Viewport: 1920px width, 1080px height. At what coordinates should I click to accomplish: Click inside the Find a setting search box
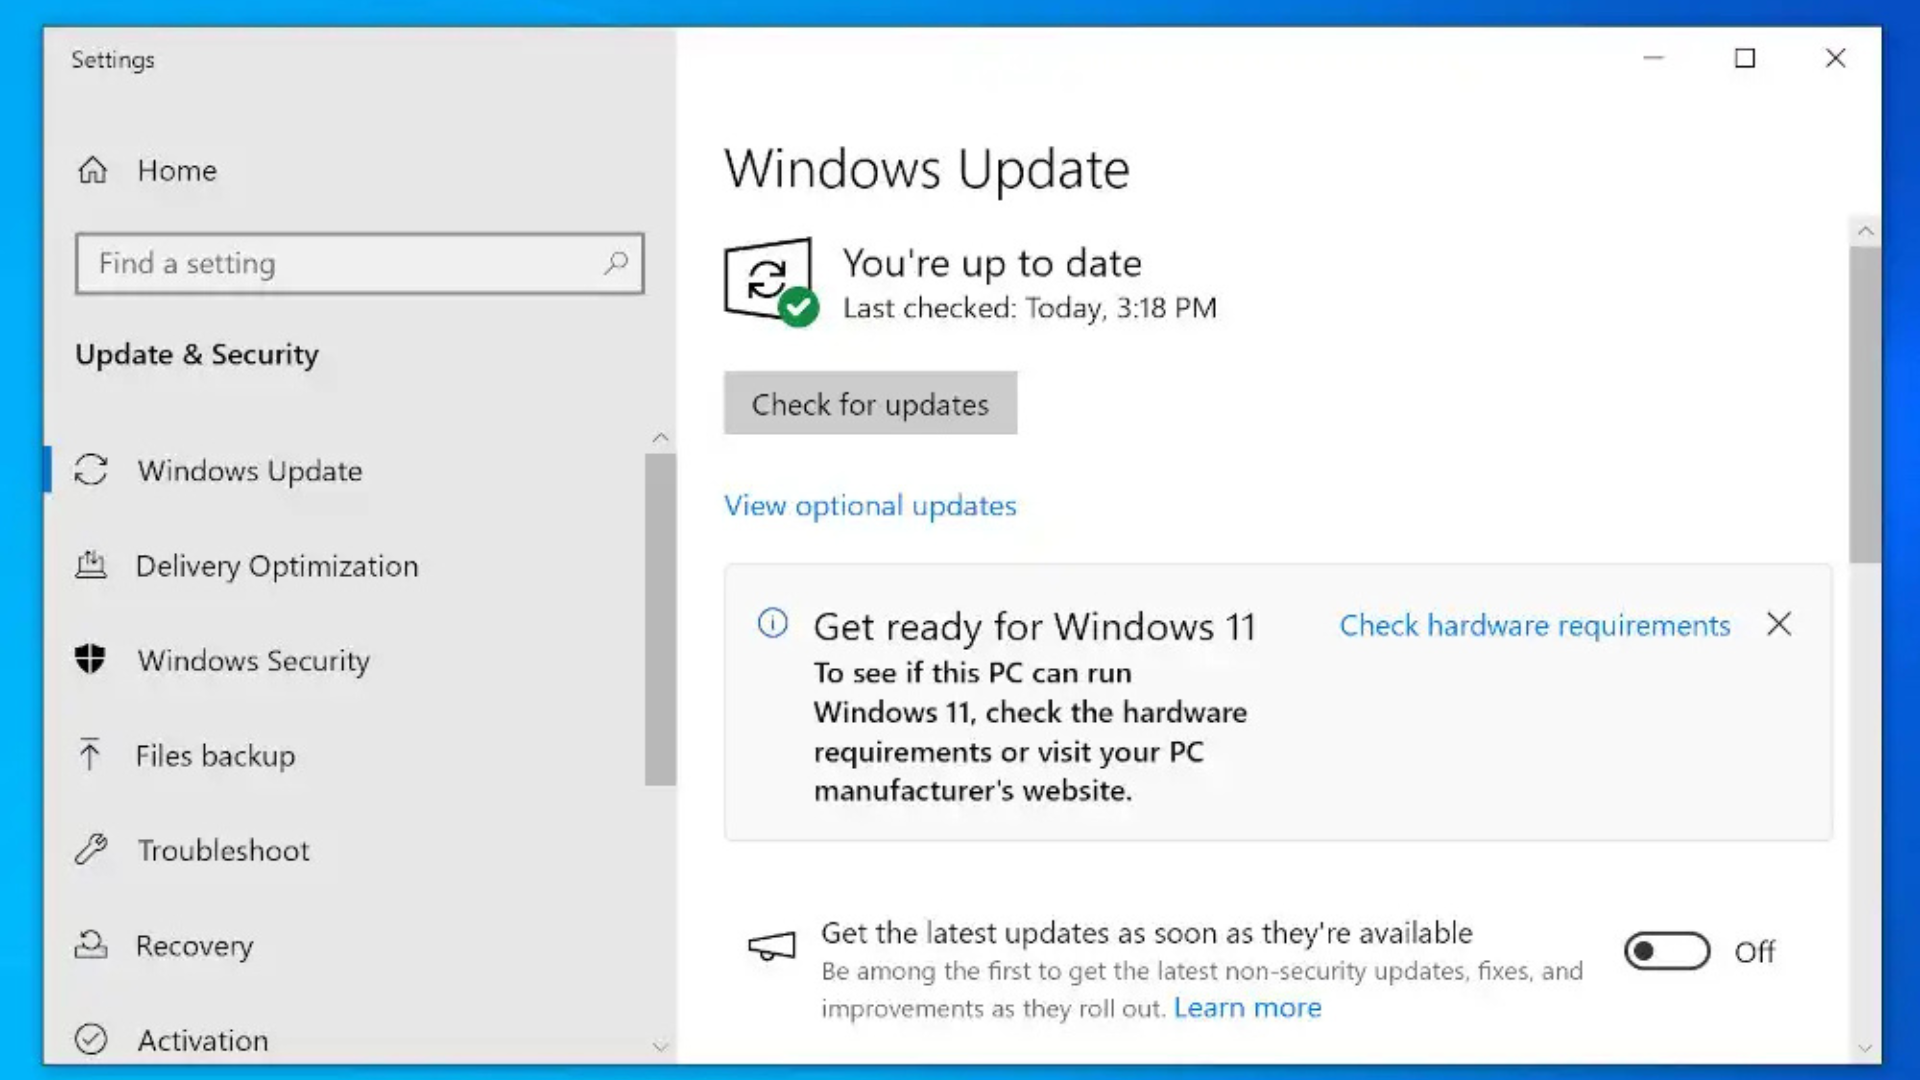point(360,263)
